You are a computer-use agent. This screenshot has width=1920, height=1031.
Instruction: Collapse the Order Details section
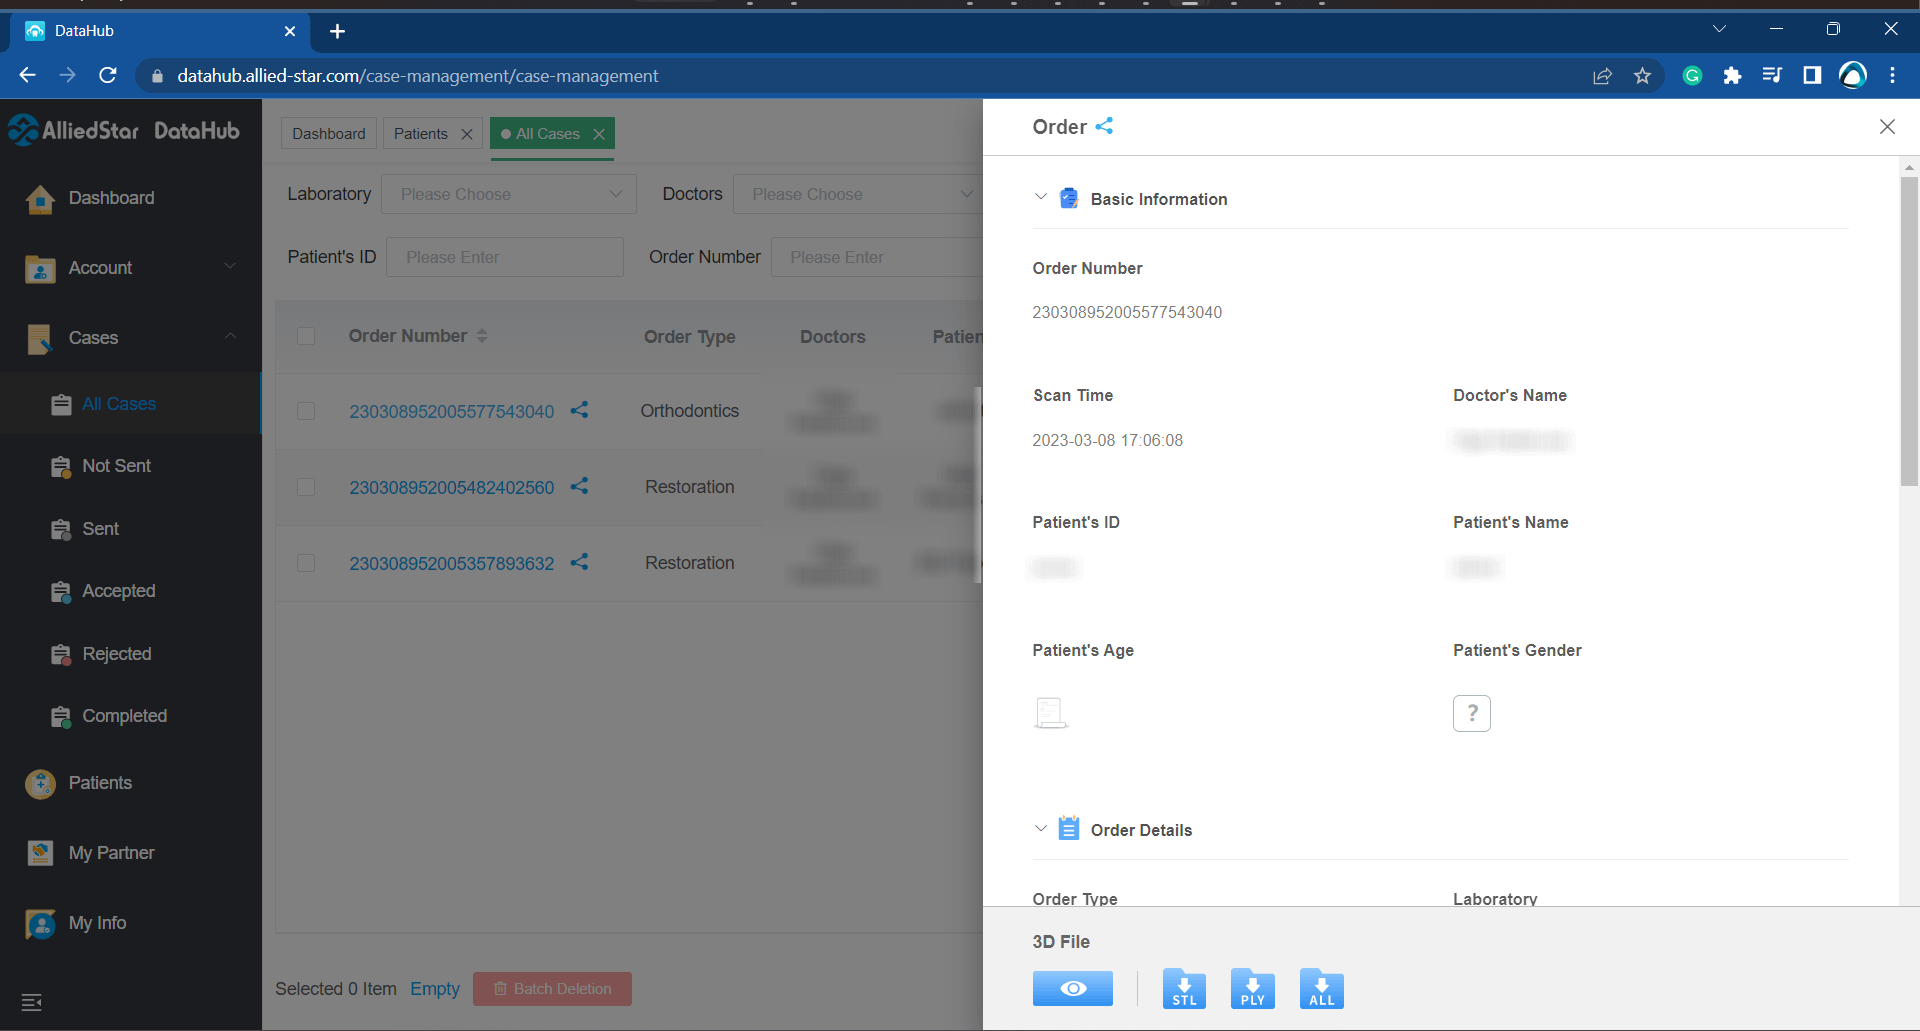(x=1041, y=828)
